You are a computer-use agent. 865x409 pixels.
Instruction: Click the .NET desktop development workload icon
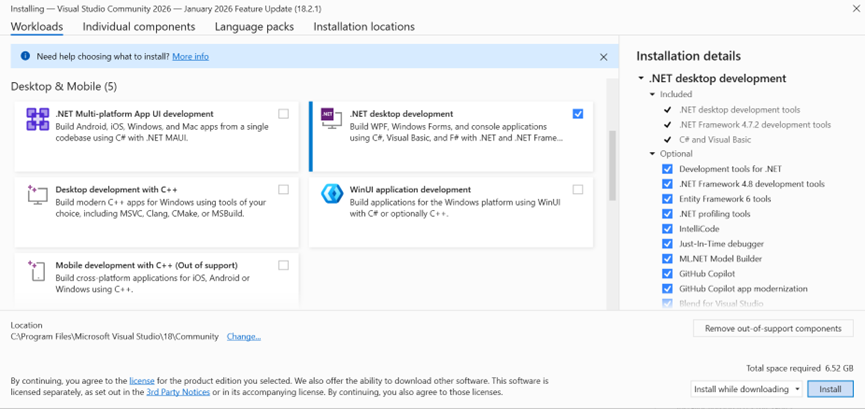pos(332,119)
